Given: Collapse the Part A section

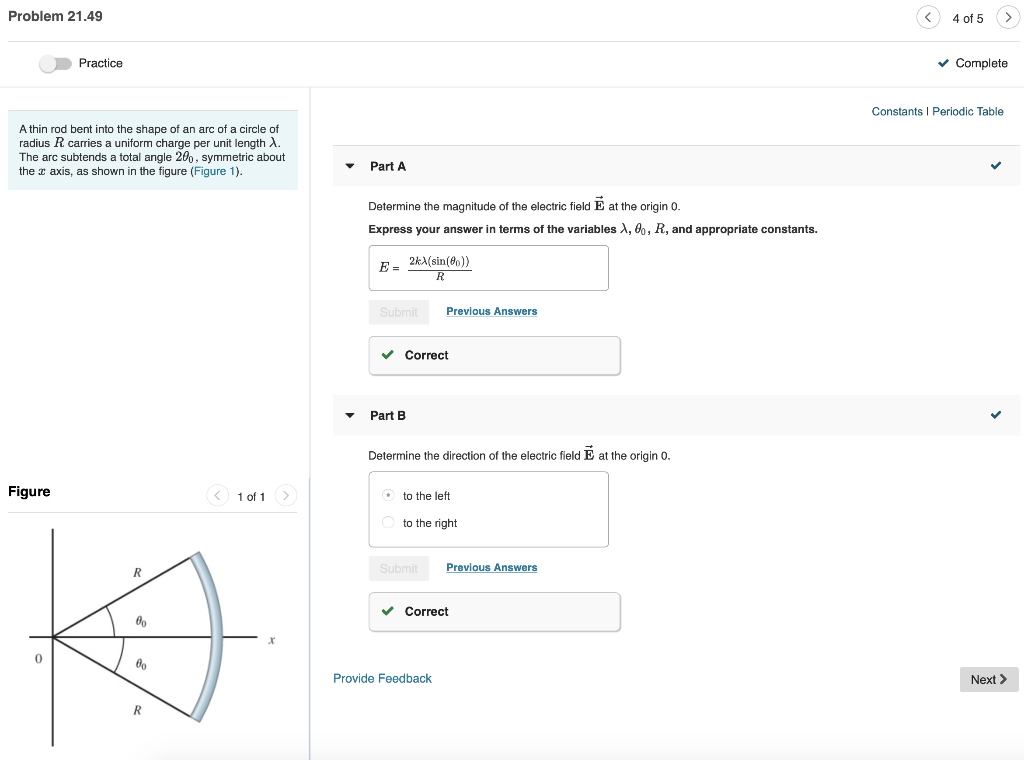Looking at the screenshot, I should pyautogui.click(x=349, y=166).
